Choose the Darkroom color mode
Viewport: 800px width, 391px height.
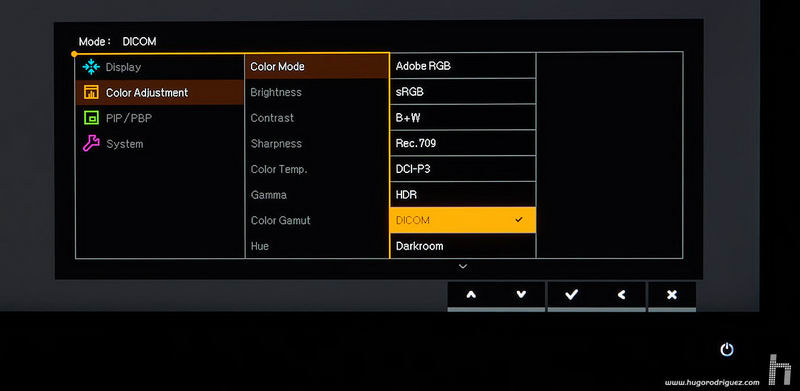(x=463, y=246)
